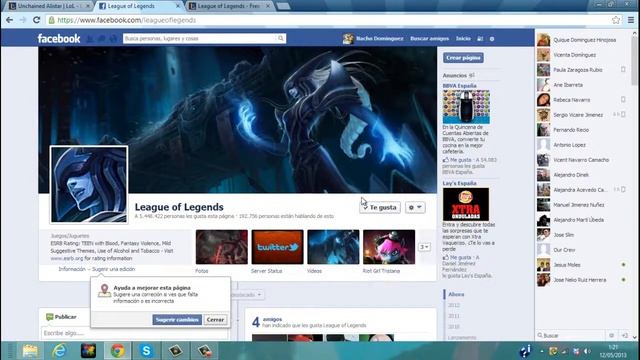
Task: Open File Explorer in taskbar
Action: 30,351
